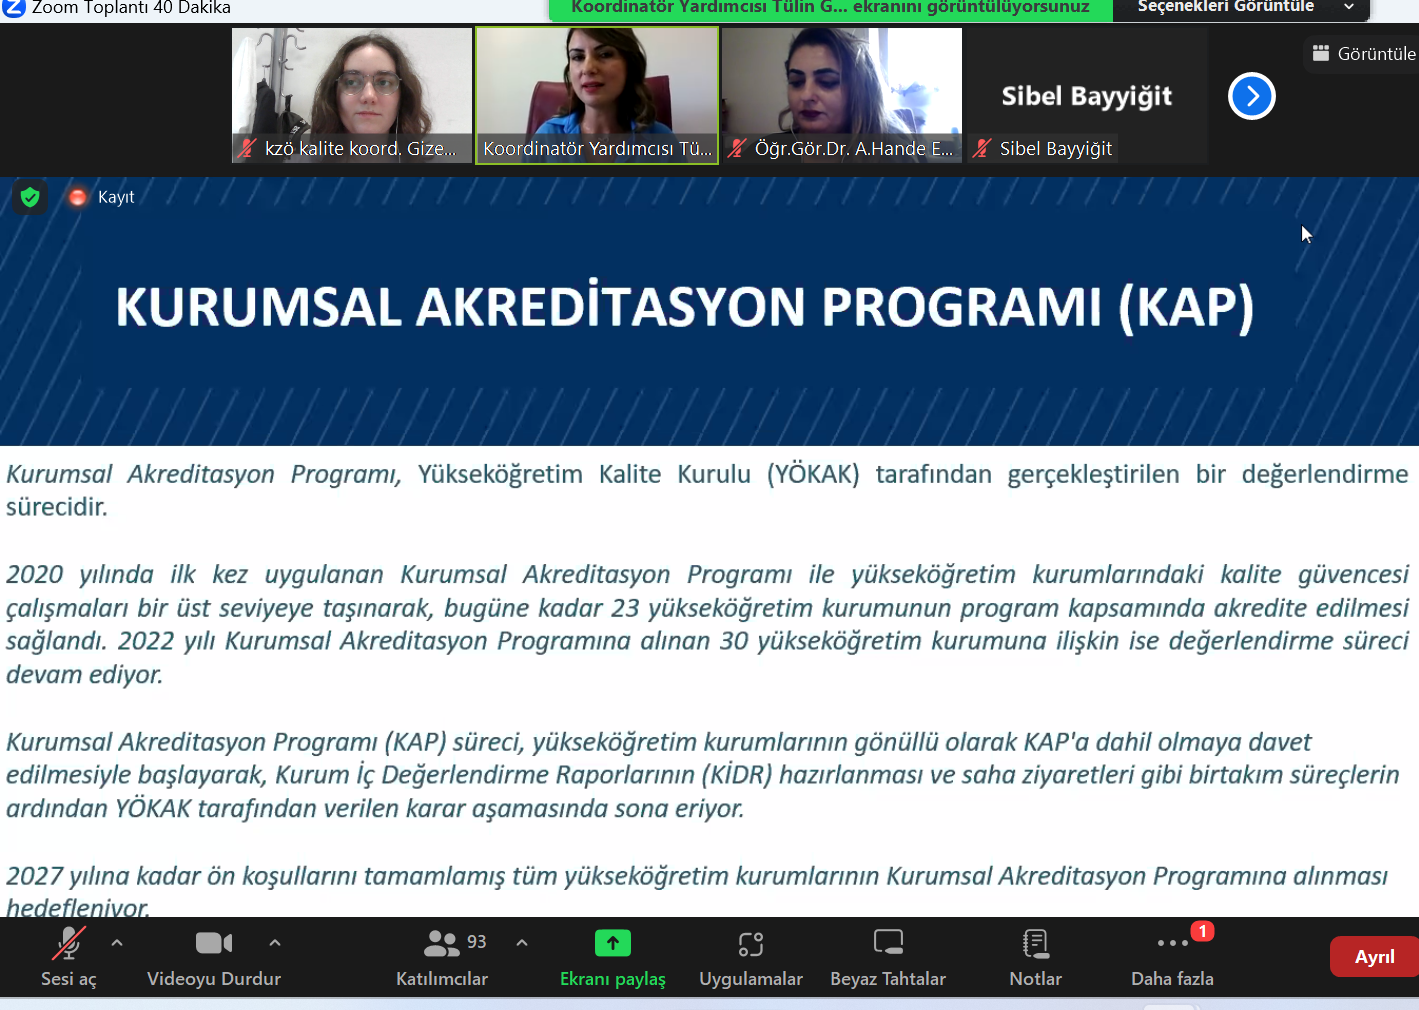1419x1010 pixels.
Task: Unmute the microphone via Sesi aç
Action: point(67,955)
